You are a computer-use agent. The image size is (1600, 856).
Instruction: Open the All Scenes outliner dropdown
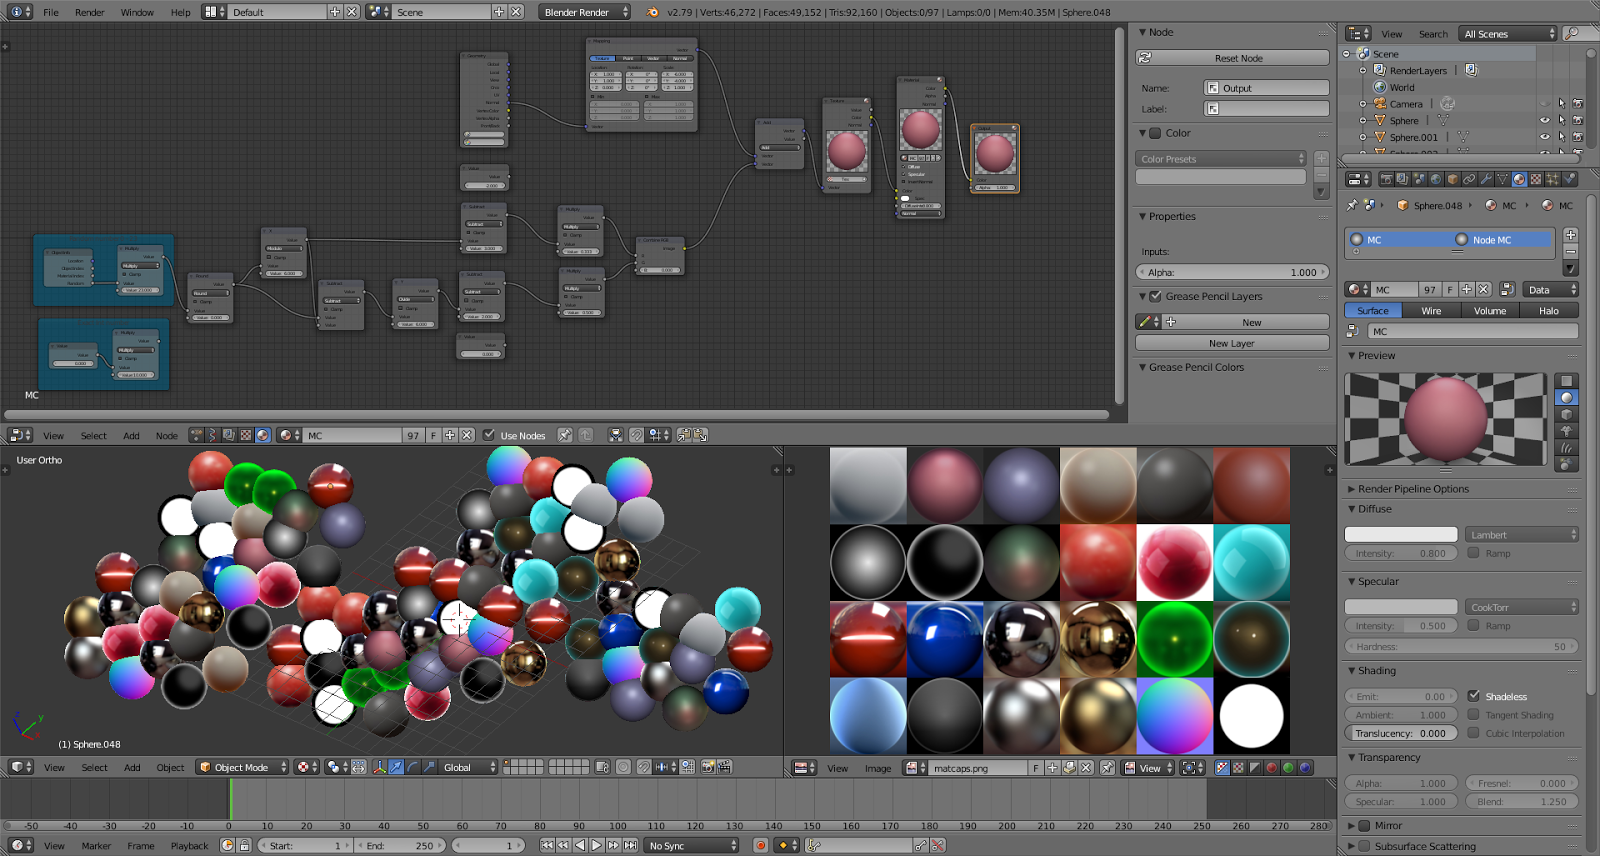pyautogui.click(x=1508, y=33)
